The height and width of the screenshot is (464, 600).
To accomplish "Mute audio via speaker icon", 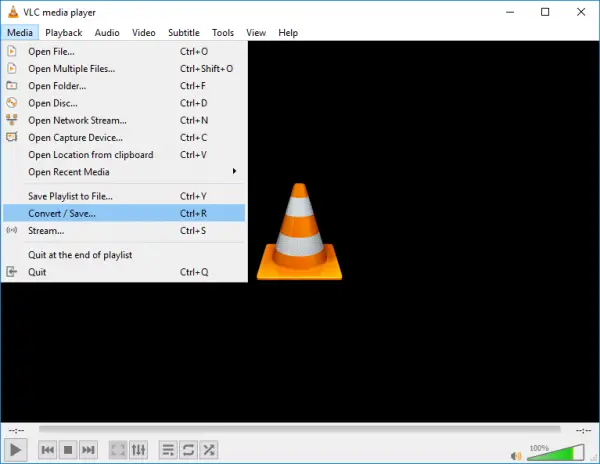I will (516, 456).
